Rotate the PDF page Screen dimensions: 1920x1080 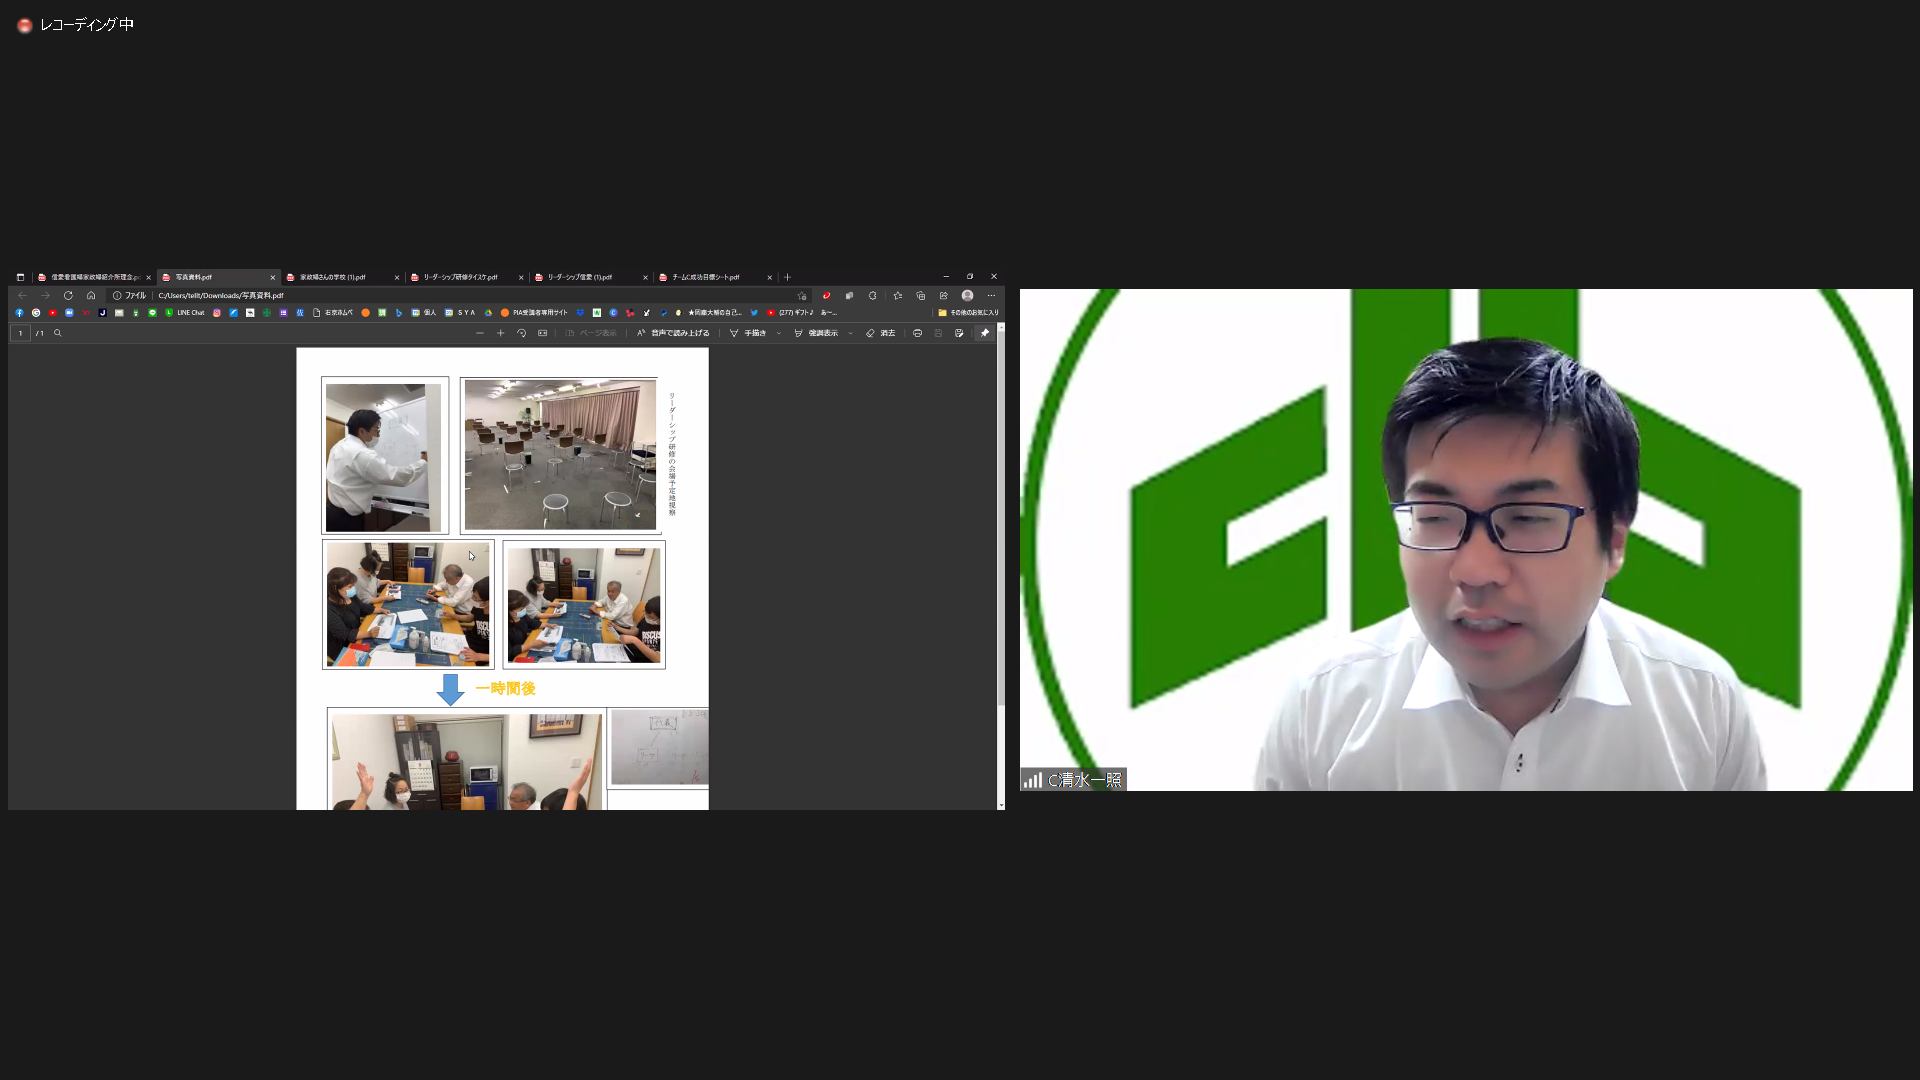(521, 333)
